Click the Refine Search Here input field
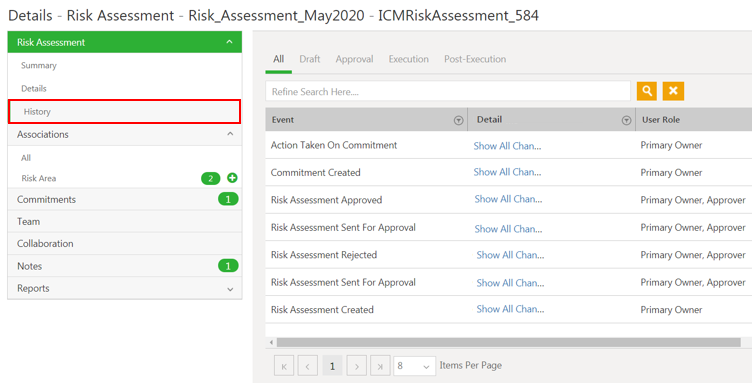Screen dimensions: 756x384 (x=448, y=91)
